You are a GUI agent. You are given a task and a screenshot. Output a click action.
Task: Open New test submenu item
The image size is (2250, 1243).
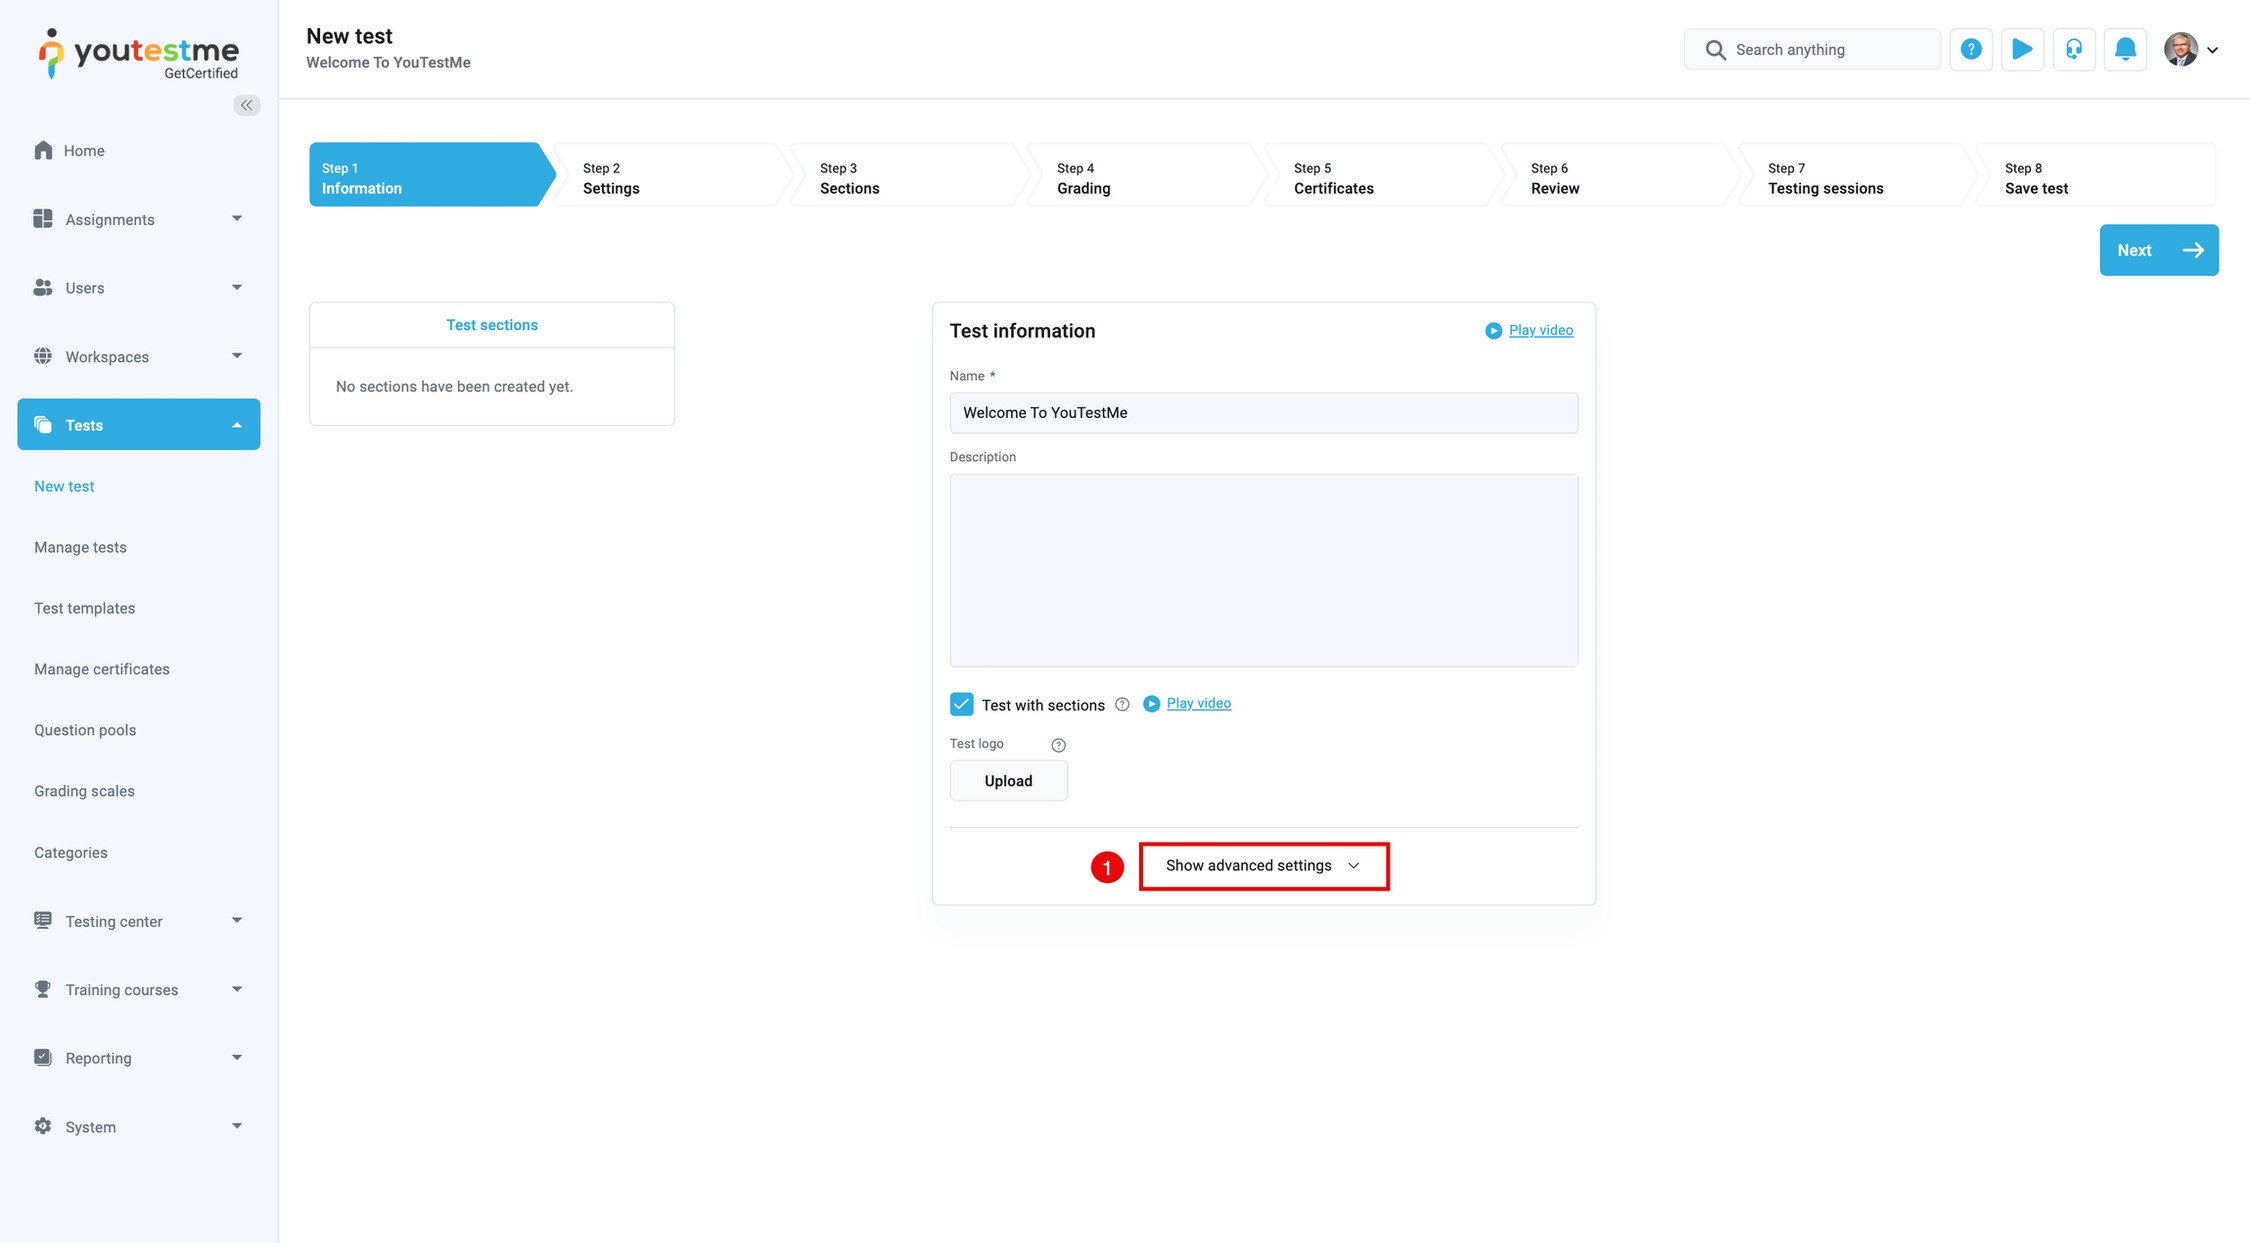[64, 486]
